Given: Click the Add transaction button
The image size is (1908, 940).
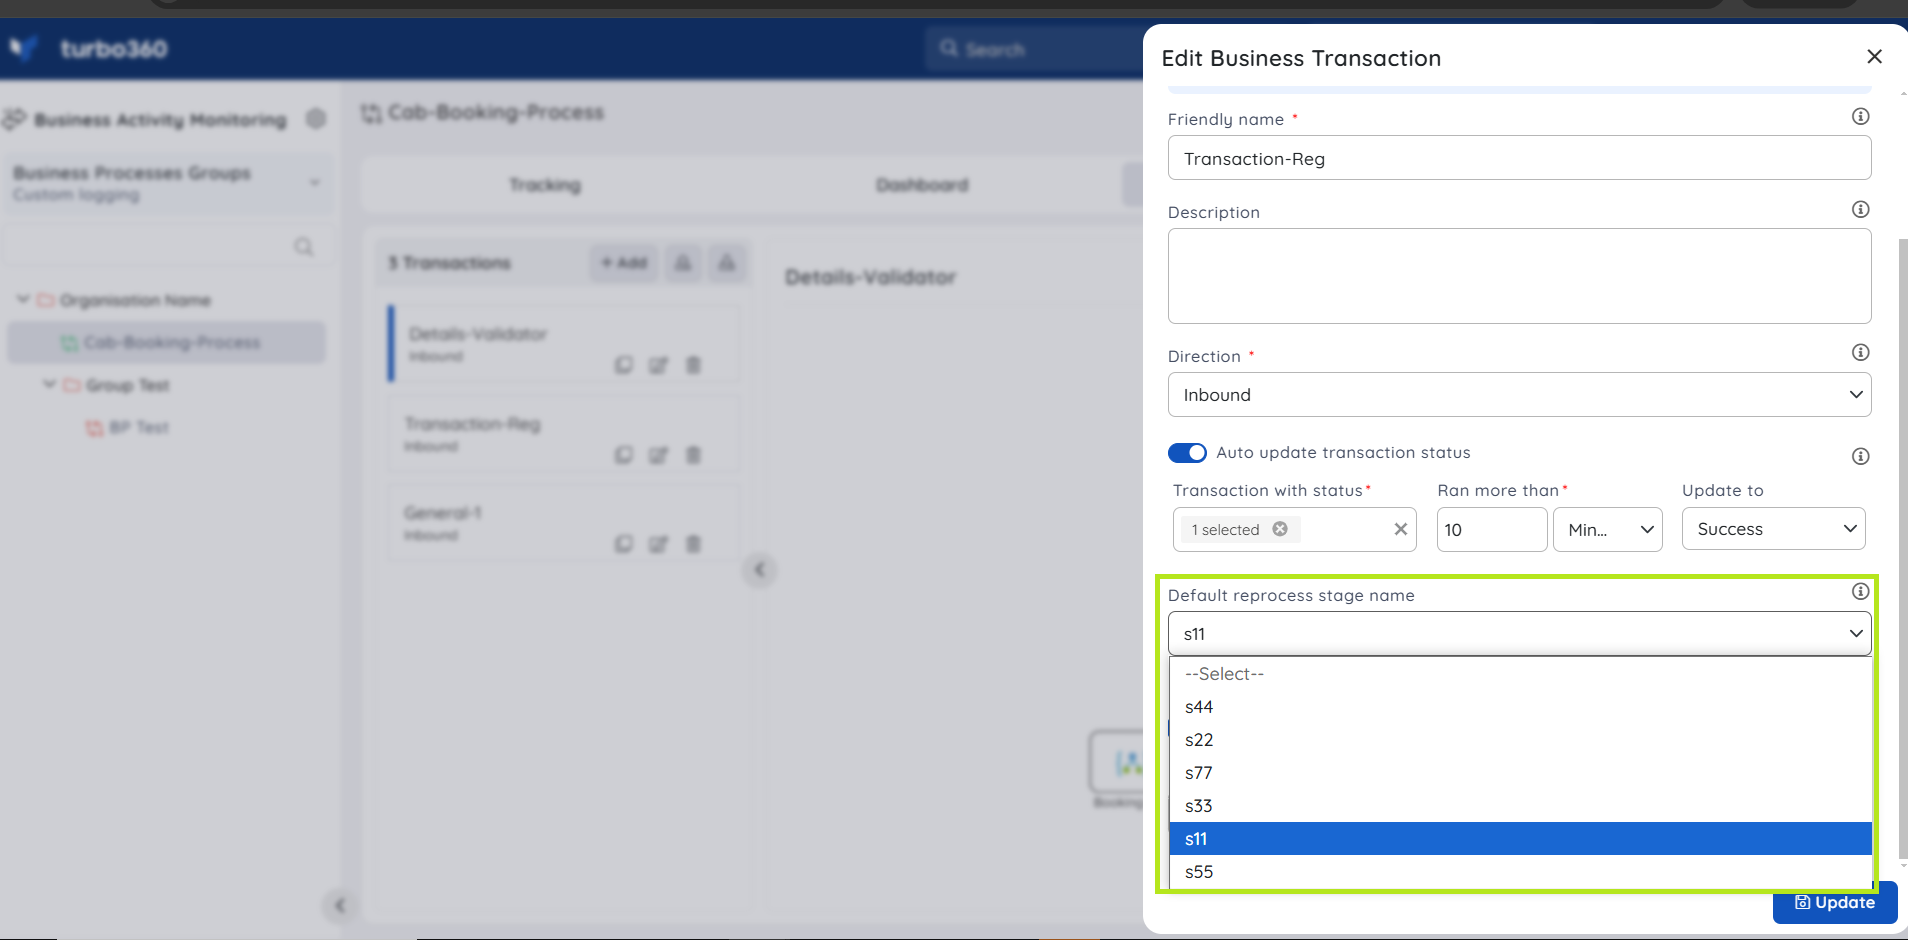Looking at the screenshot, I should [x=624, y=263].
